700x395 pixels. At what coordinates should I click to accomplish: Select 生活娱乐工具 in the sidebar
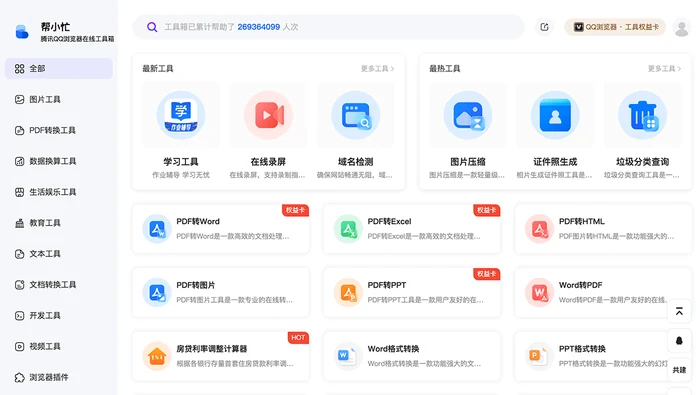point(59,192)
